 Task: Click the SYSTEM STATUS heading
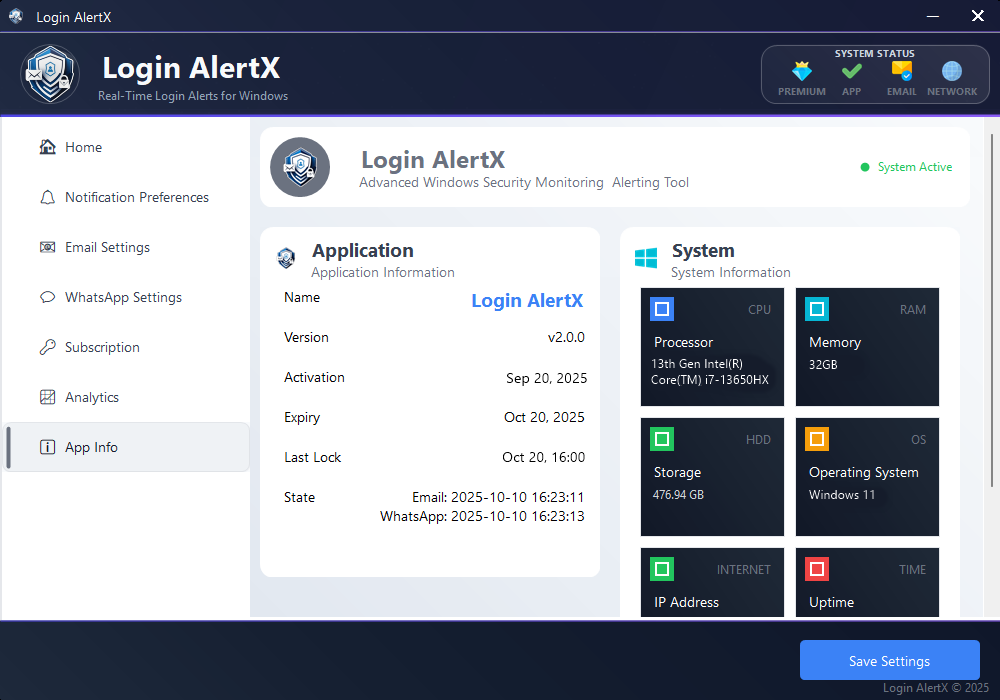(x=874, y=54)
